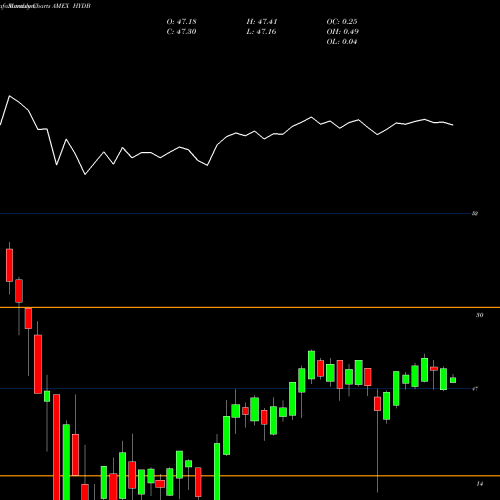Select the first red candlestick on the chart
This screenshot has width=500, height=500.
click(9, 265)
